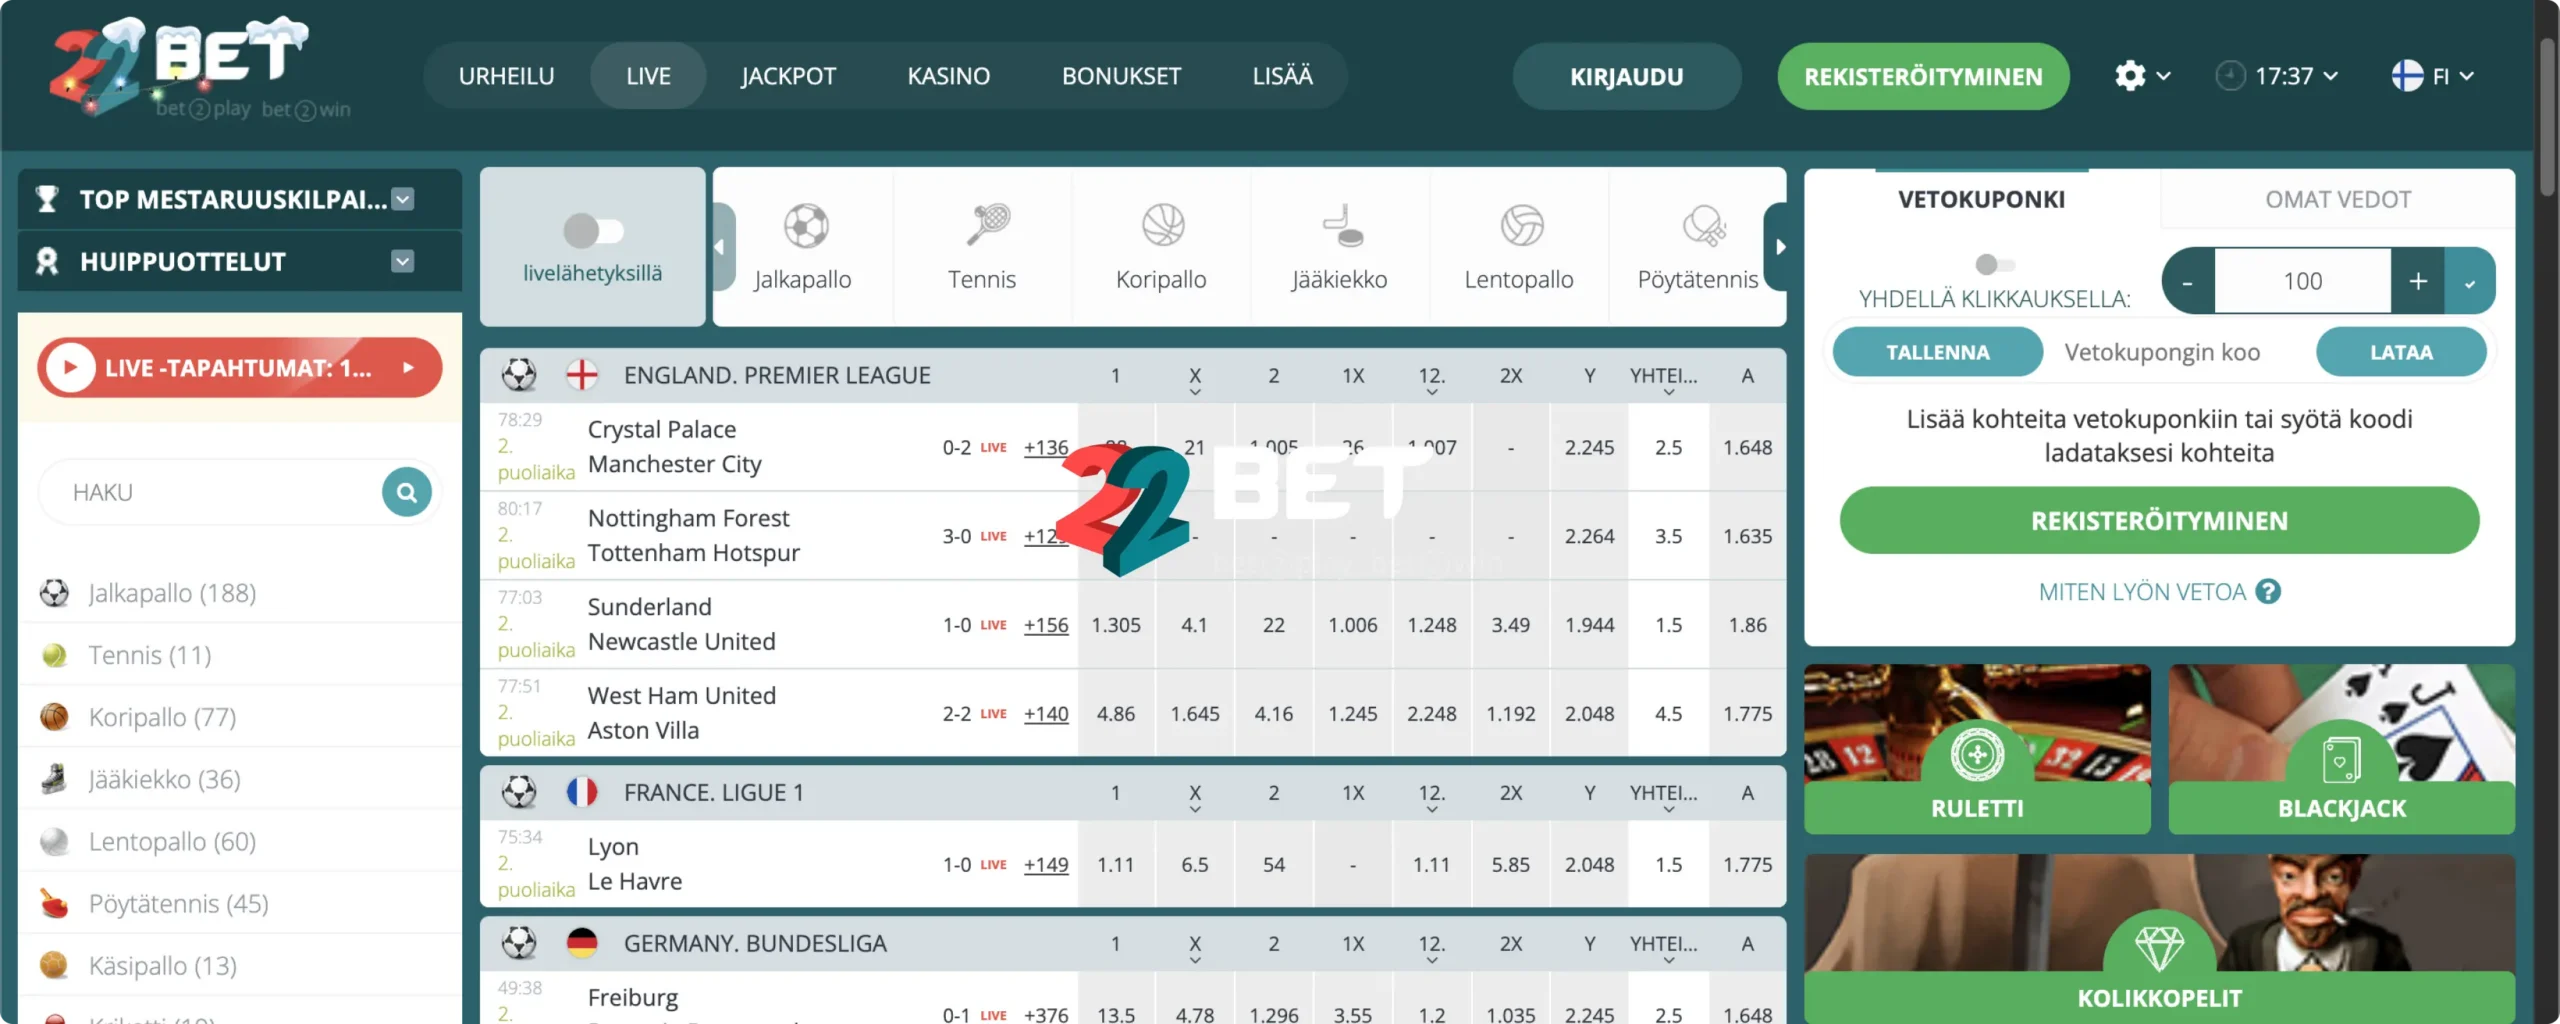Select the Tennis racket sport icon
The image size is (2560, 1024).
click(988, 224)
